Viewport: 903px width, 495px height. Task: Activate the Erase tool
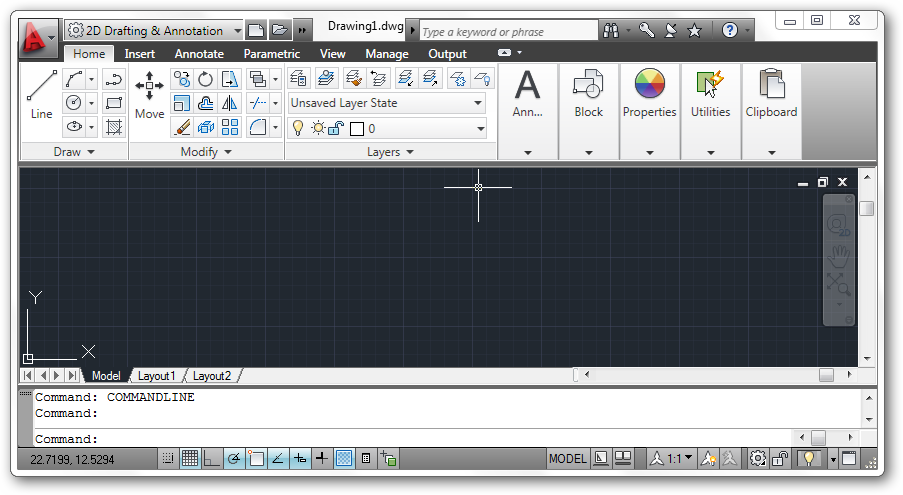point(181,127)
